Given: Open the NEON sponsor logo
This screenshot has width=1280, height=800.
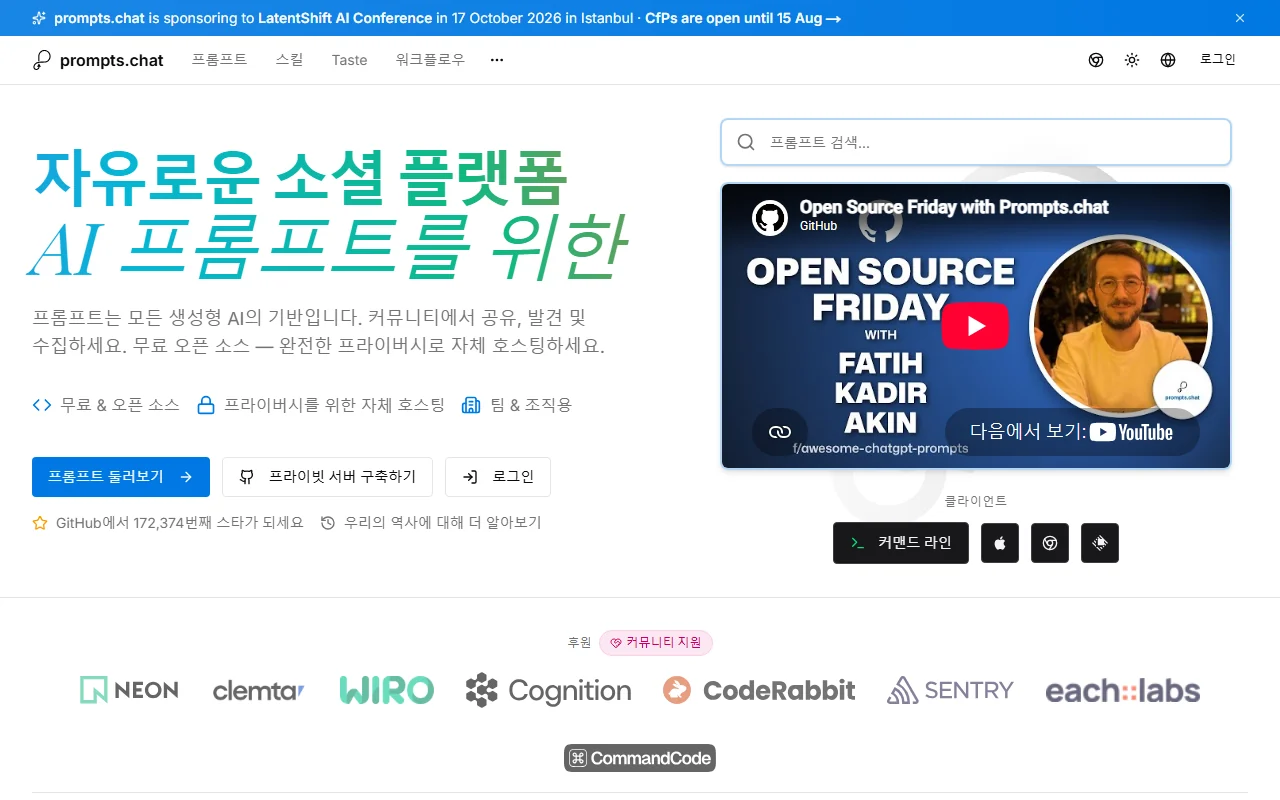Looking at the screenshot, I should pyautogui.click(x=129, y=690).
